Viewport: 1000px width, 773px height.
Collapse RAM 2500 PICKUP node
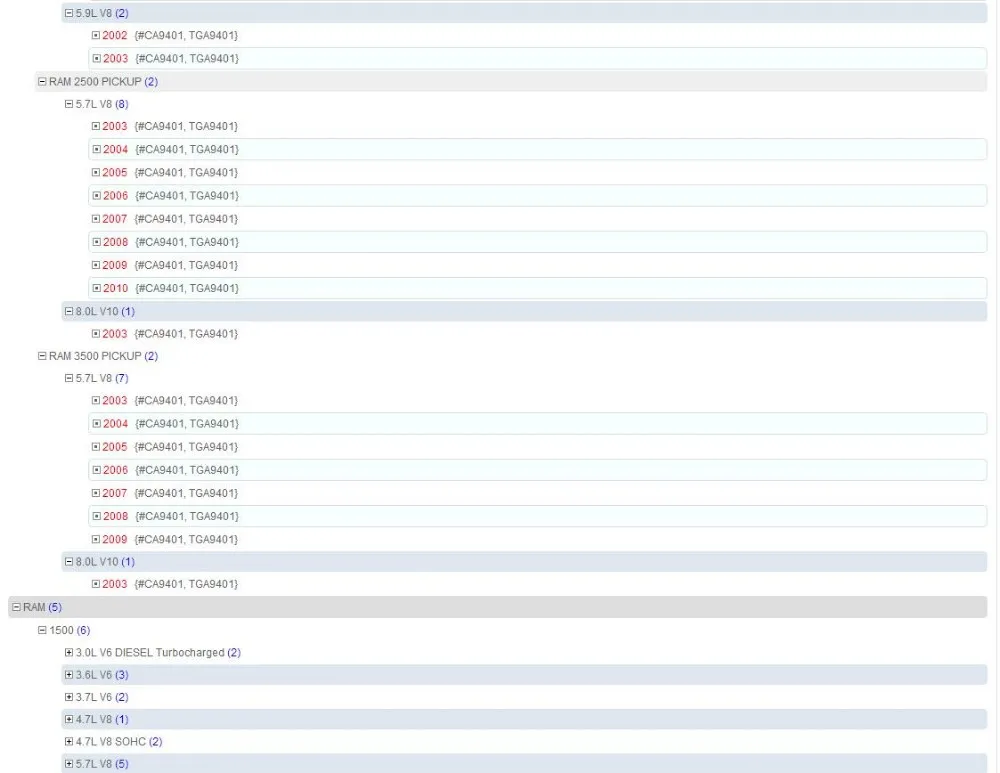pyautogui.click(x=42, y=82)
